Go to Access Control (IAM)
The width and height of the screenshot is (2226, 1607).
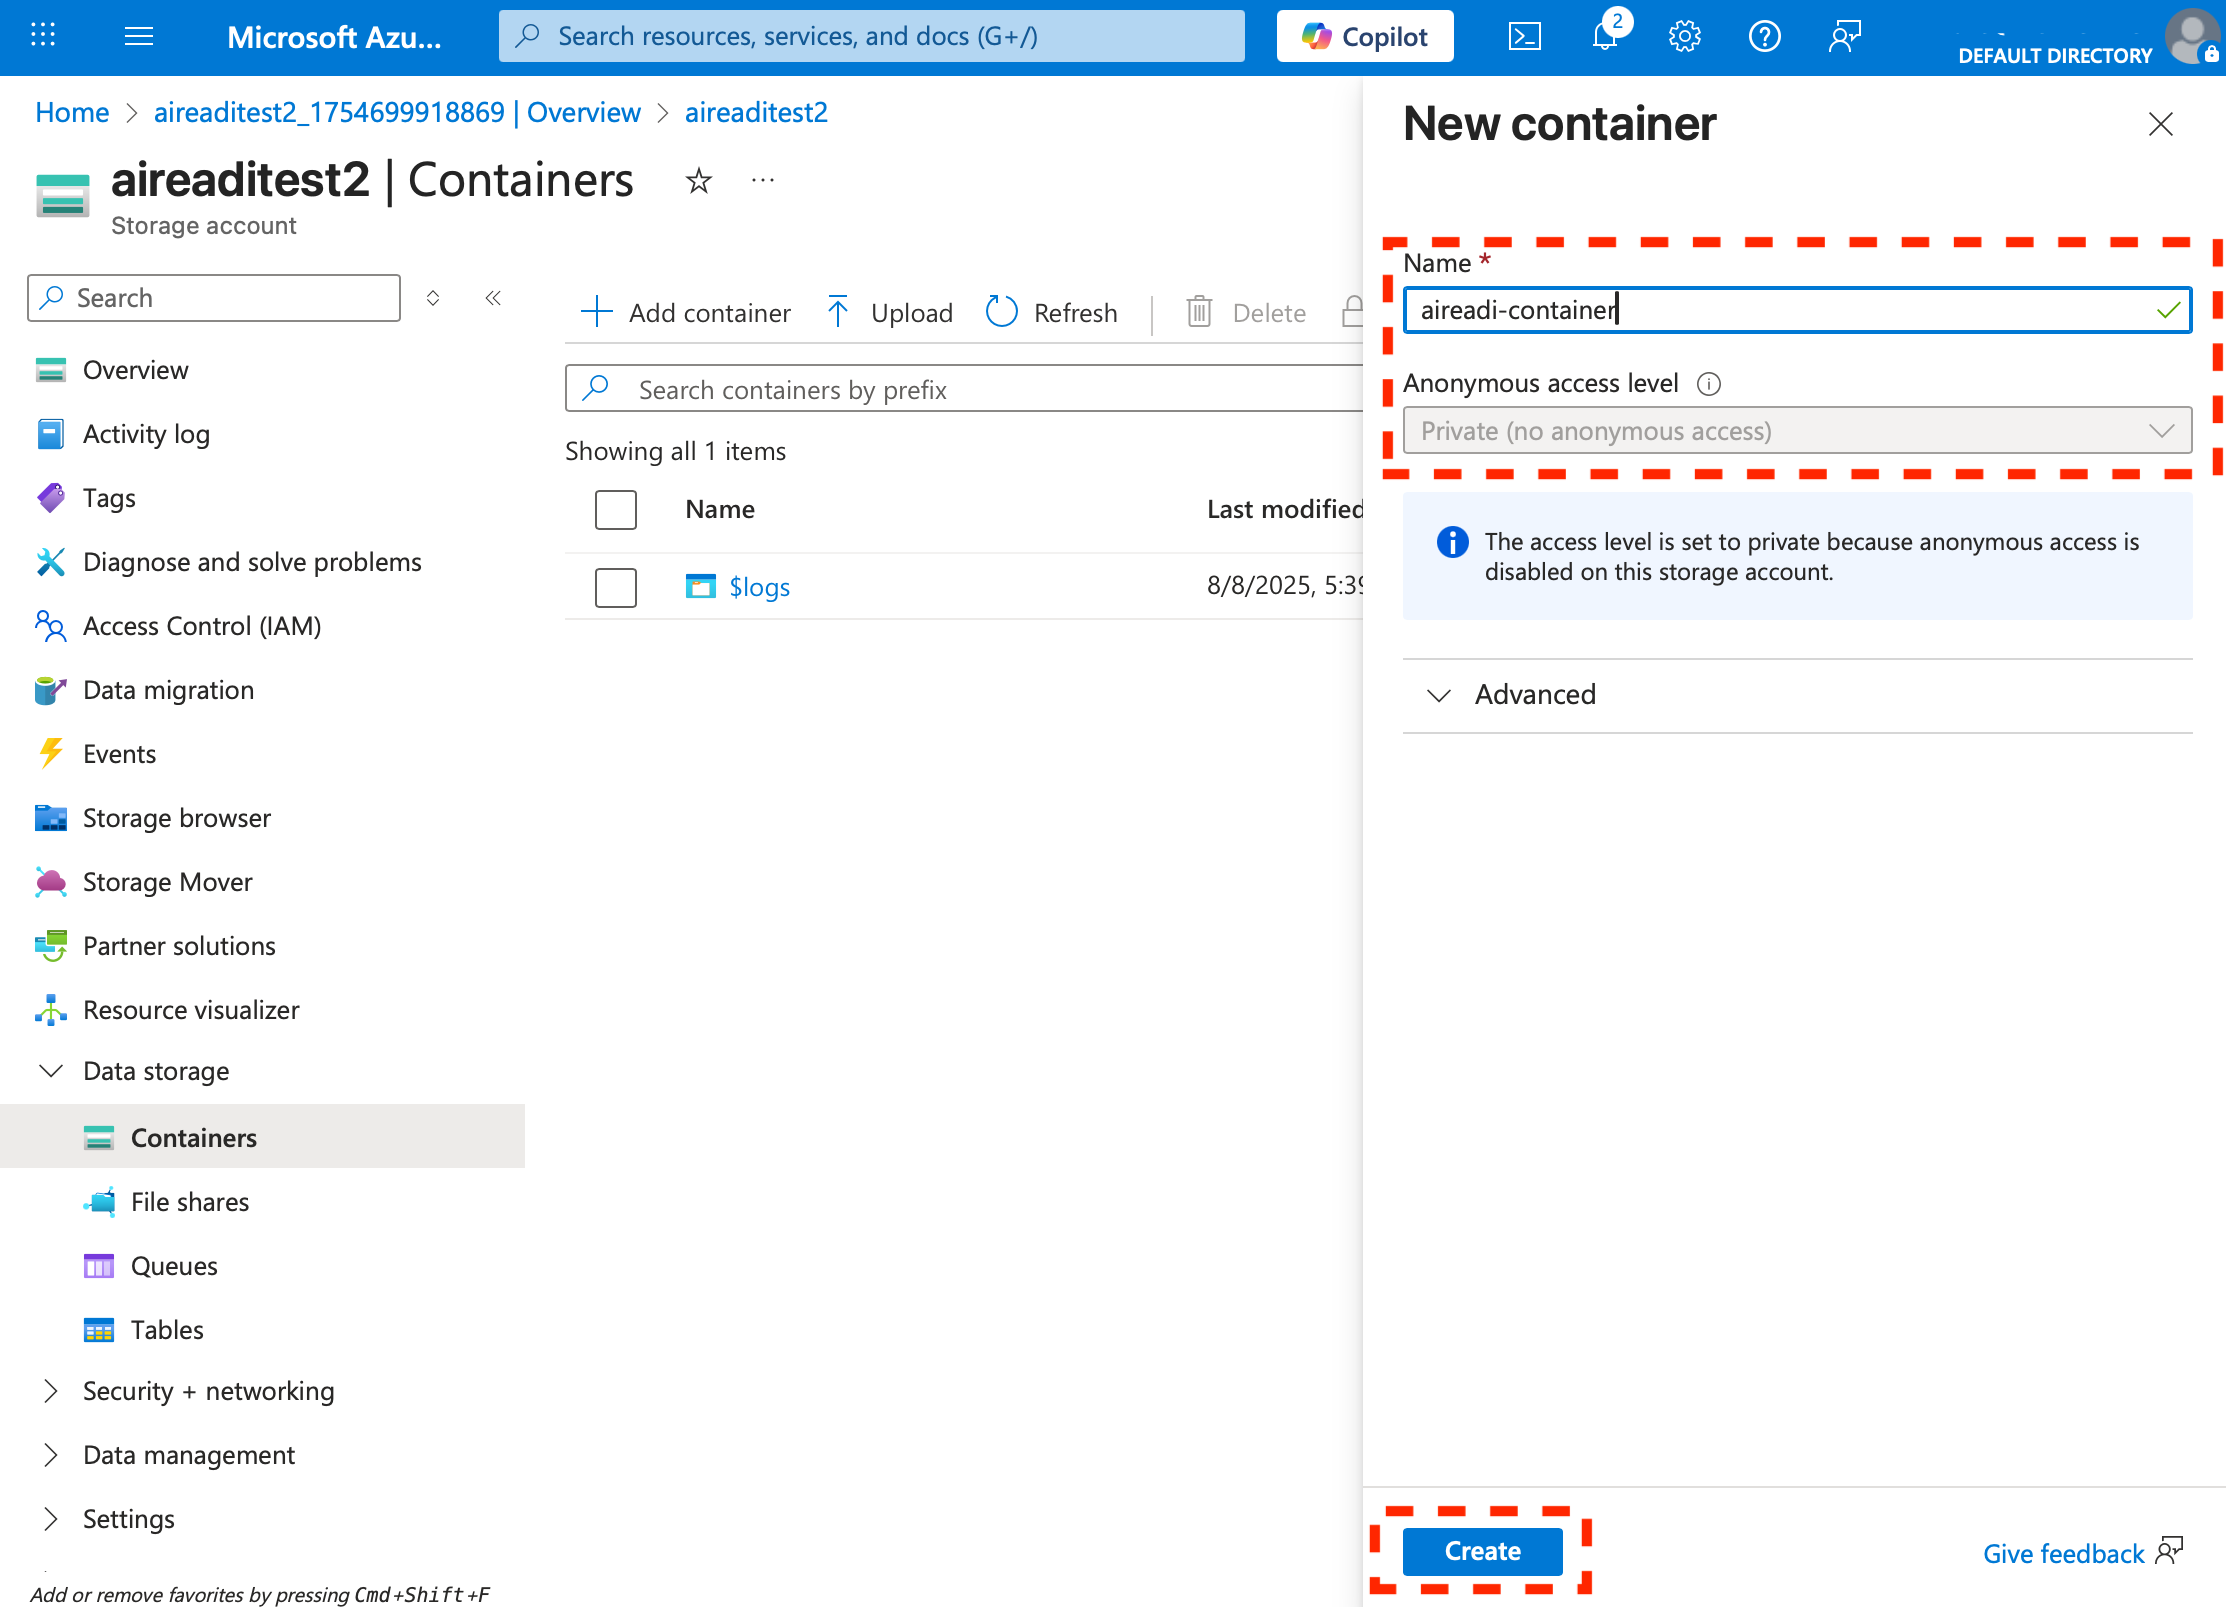coord(202,626)
